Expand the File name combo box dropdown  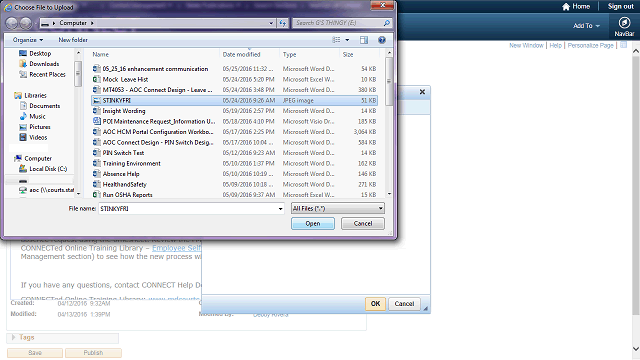[280, 209]
